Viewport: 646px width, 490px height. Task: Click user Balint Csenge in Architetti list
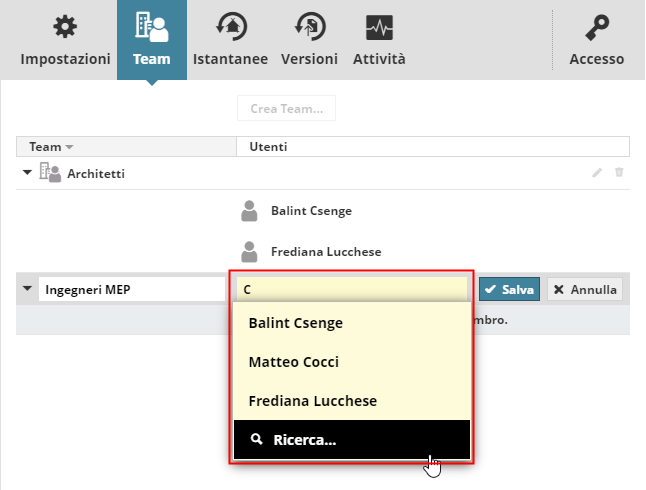tap(310, 211)
